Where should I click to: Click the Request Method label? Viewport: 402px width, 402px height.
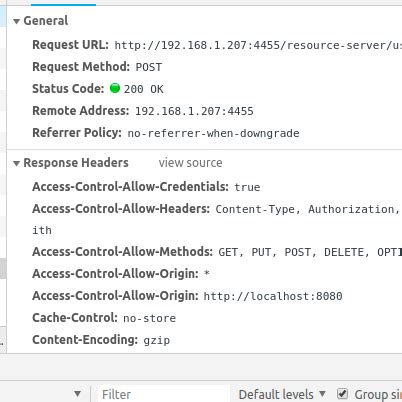pyautogui.click(x=81, y=67)
